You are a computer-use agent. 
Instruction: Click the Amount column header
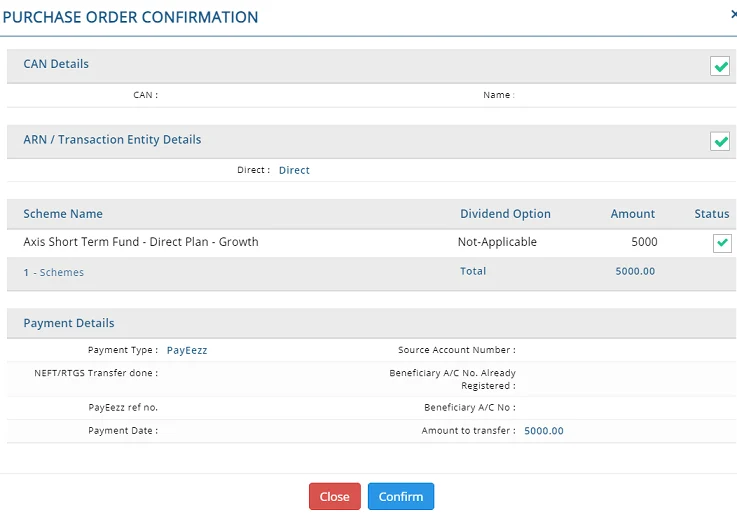click(633, 214)
